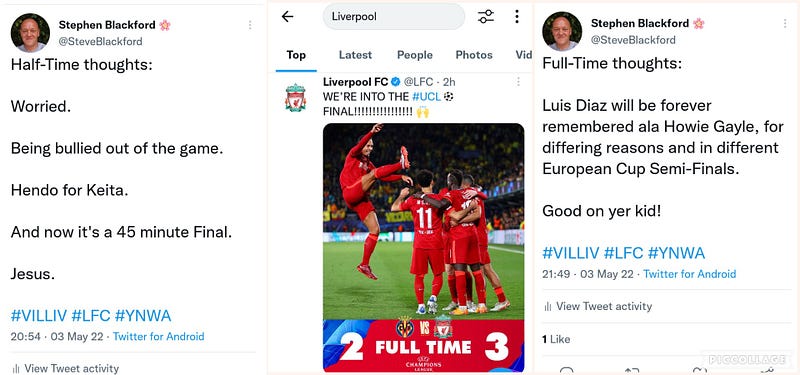The width and height of the screenshot is (800, 375).
Task: Click Stephen Blackford's avatar on Full-Time tweet
Action: click(562, 31)
